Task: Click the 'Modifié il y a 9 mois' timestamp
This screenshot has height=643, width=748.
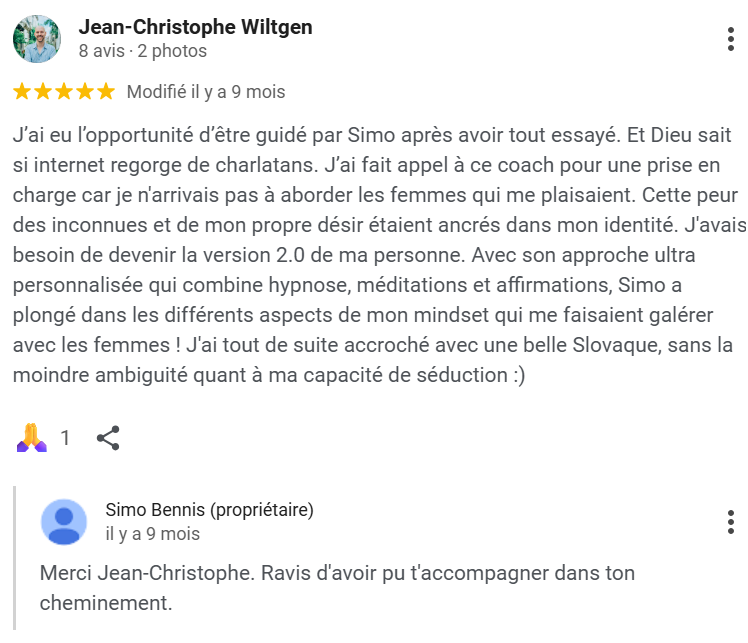Action: point(206,92)
